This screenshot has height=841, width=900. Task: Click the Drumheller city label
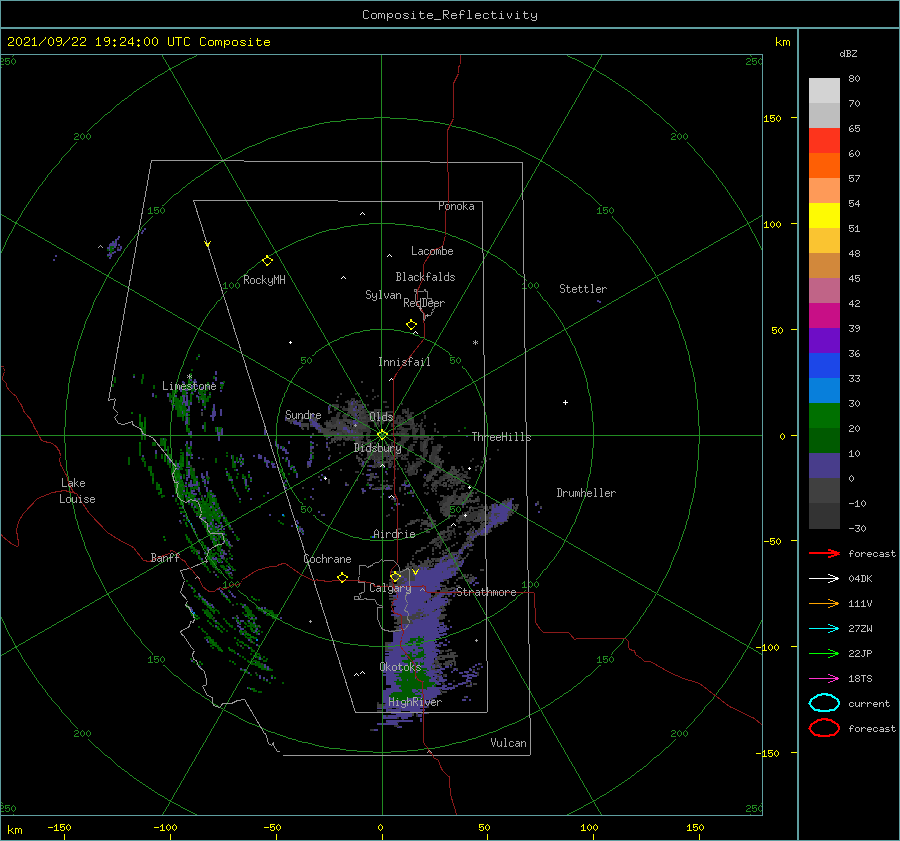tap(586, 493)
